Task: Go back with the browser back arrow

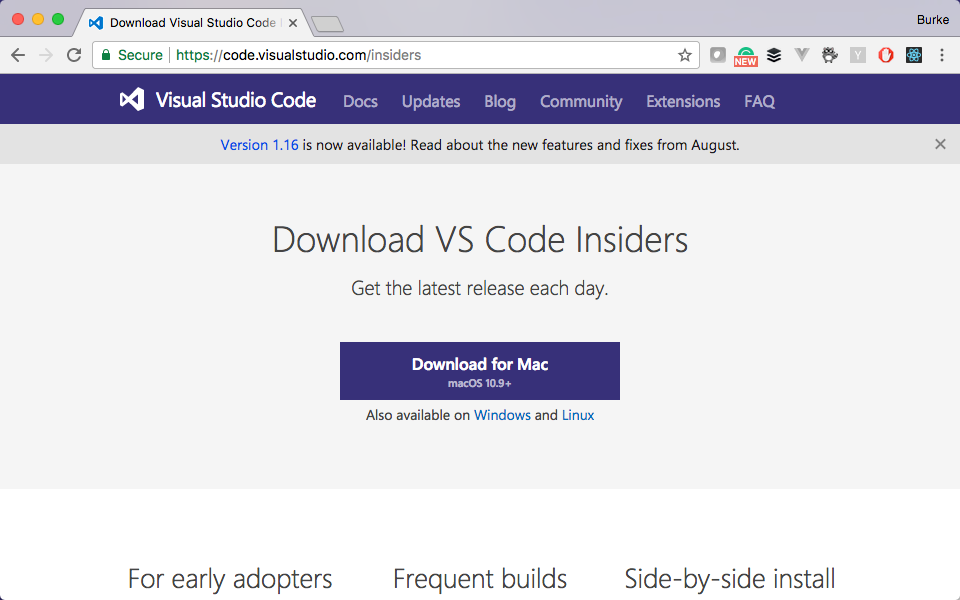Action: pos(18,55)
